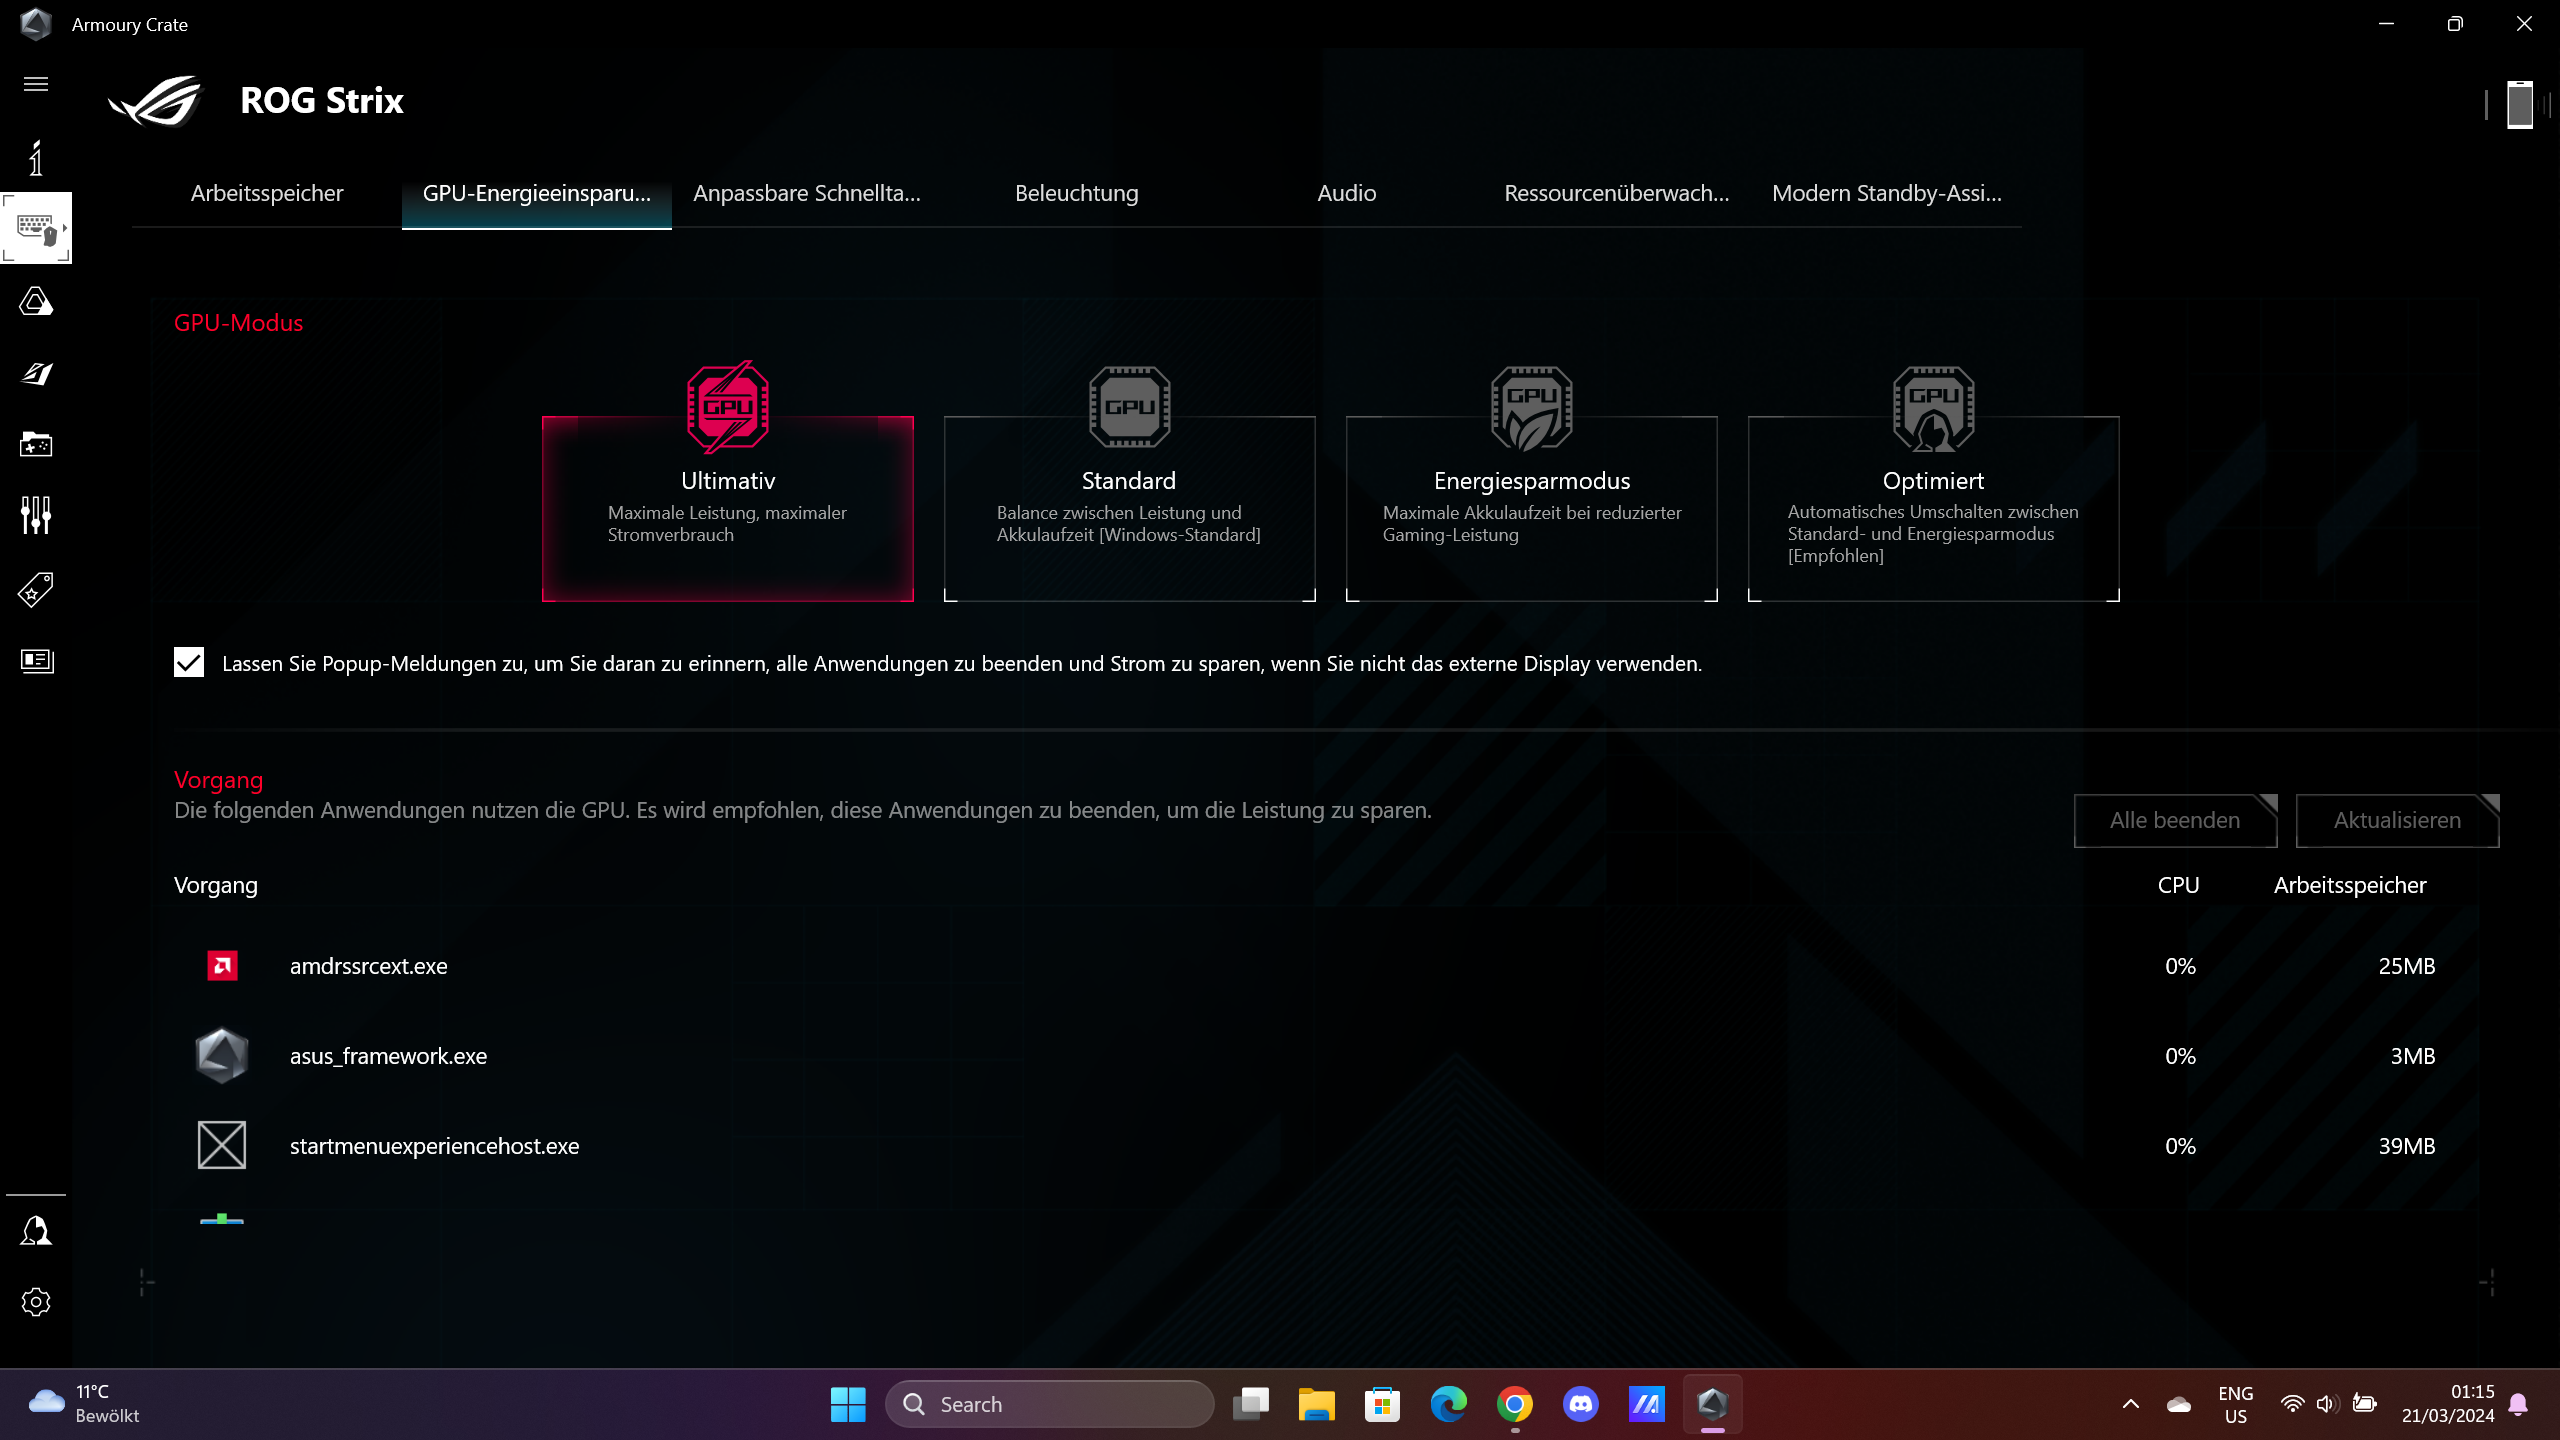Open the User Center profile icon
The image size is (2560, 1440).
pos(36,1231)
